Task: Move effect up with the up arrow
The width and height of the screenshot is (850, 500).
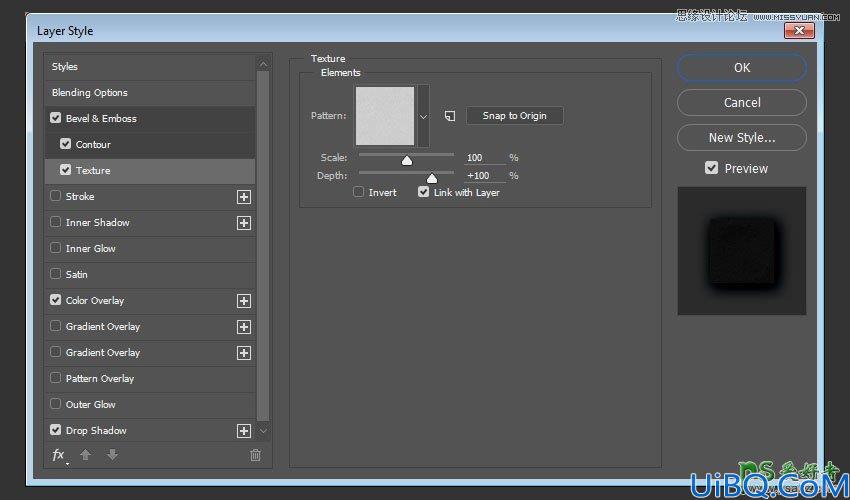Action: pyautogui.click(x=85, y=455)
